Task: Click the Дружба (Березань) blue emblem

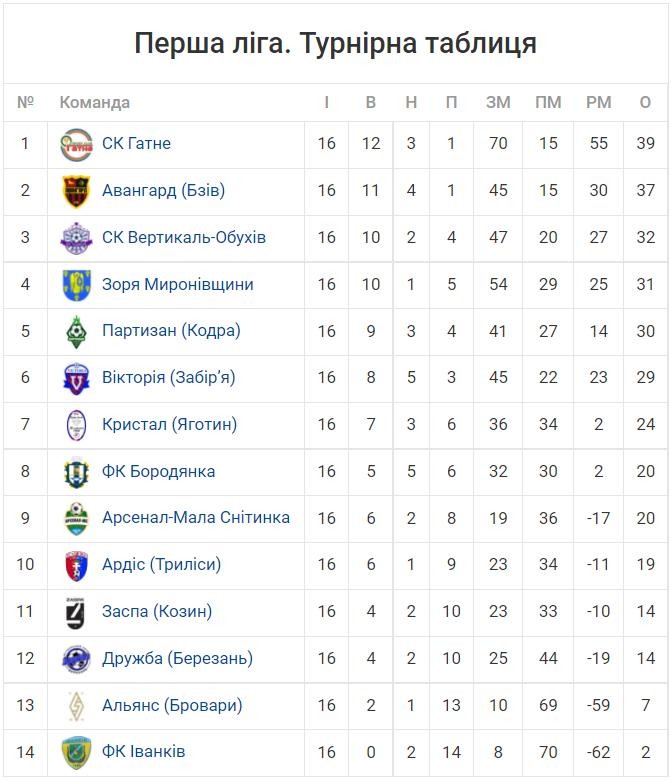Action: pyautogui.click(x=76, y=659)
